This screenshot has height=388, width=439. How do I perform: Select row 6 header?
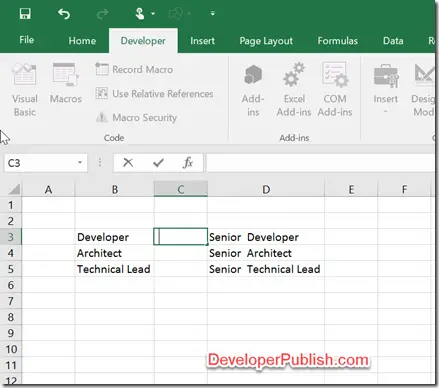(x=11, y=285)
